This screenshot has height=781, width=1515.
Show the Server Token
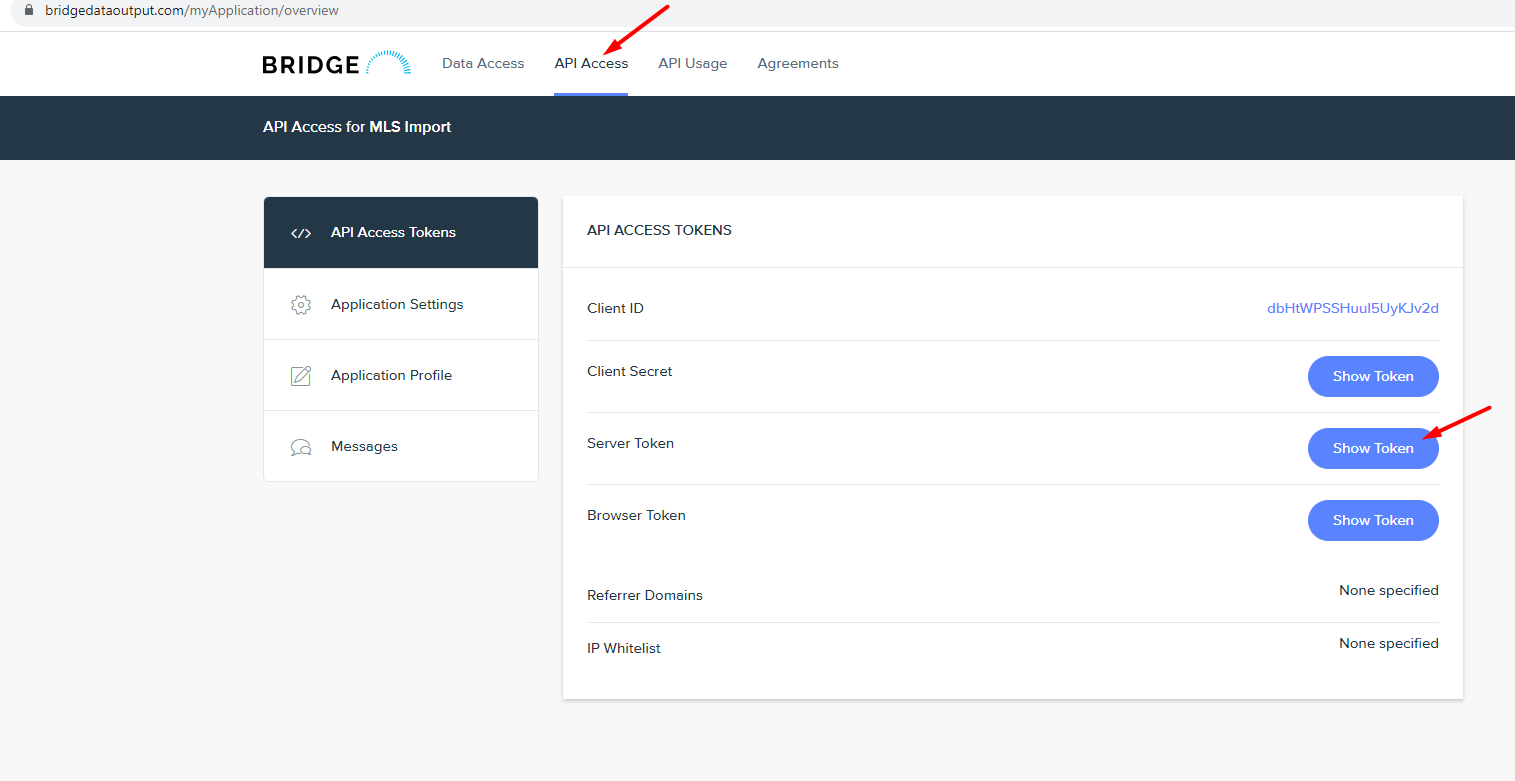[1373, 448]
